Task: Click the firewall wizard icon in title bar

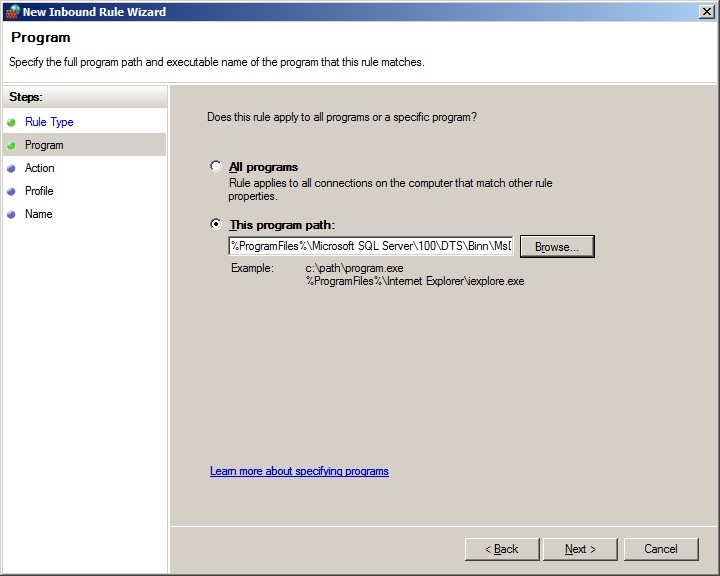Action: (11, 12)
